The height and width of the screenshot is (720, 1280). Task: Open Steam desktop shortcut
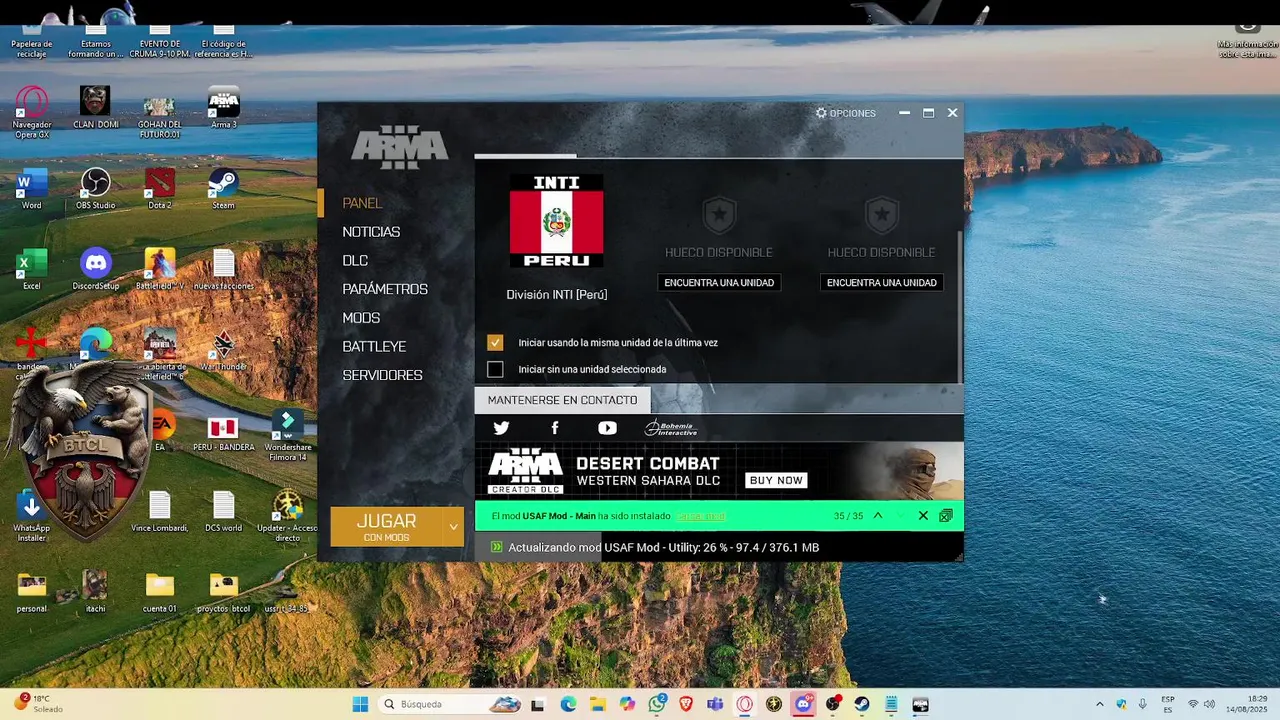coord(223,189)
